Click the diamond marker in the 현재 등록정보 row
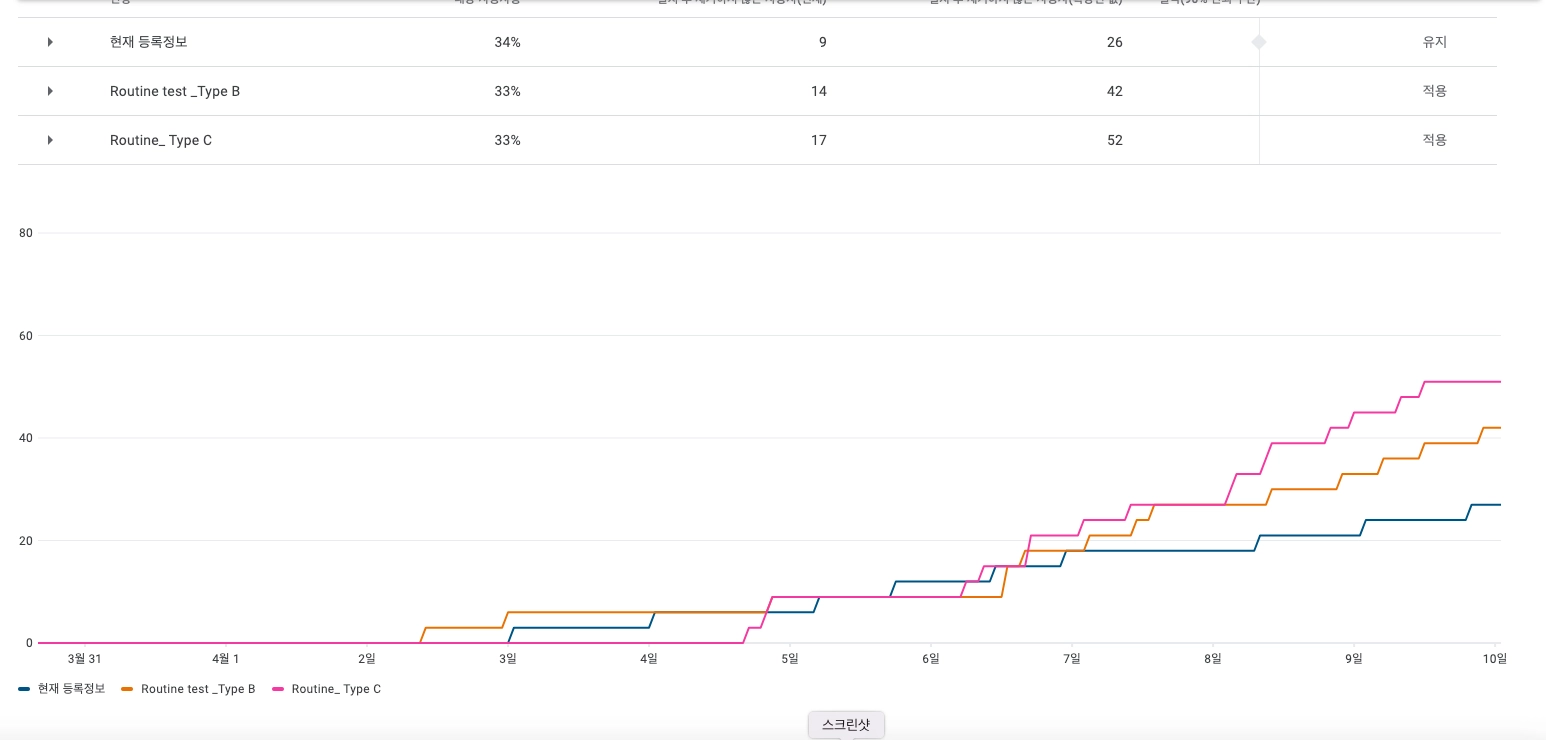The height and width of the screenshot is (740, 1546). tap(1259, 42)
